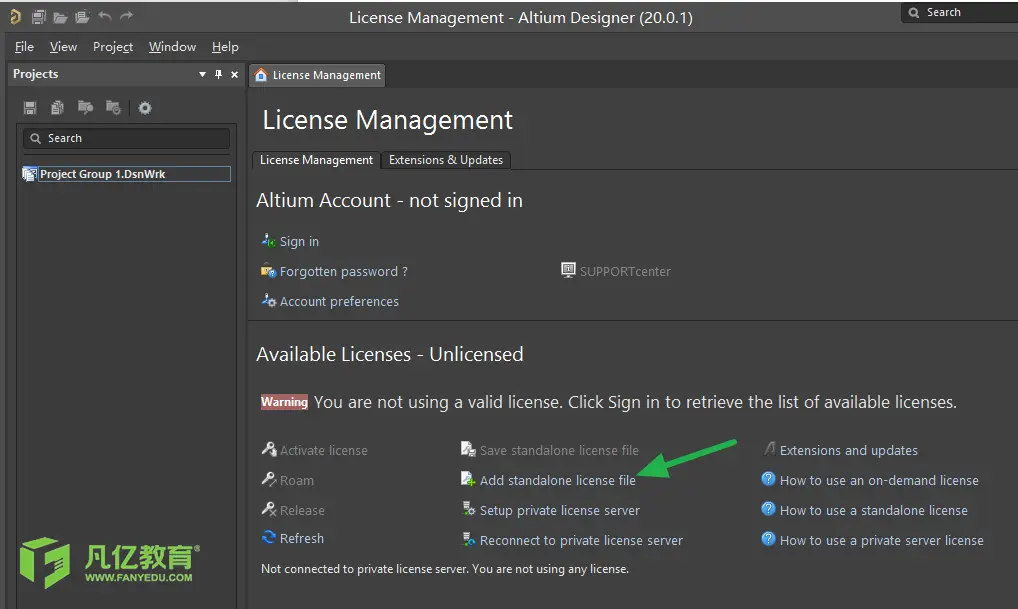Open Account preferences

click(339, 301)
